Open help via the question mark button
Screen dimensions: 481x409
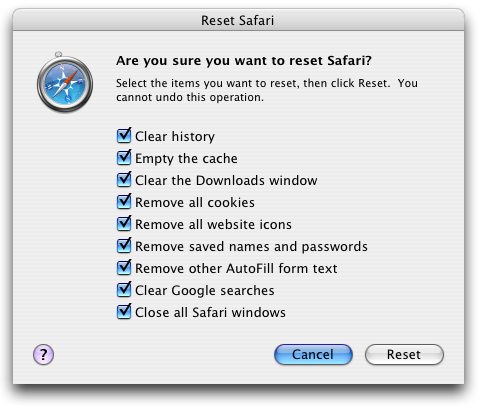point(43,354)
